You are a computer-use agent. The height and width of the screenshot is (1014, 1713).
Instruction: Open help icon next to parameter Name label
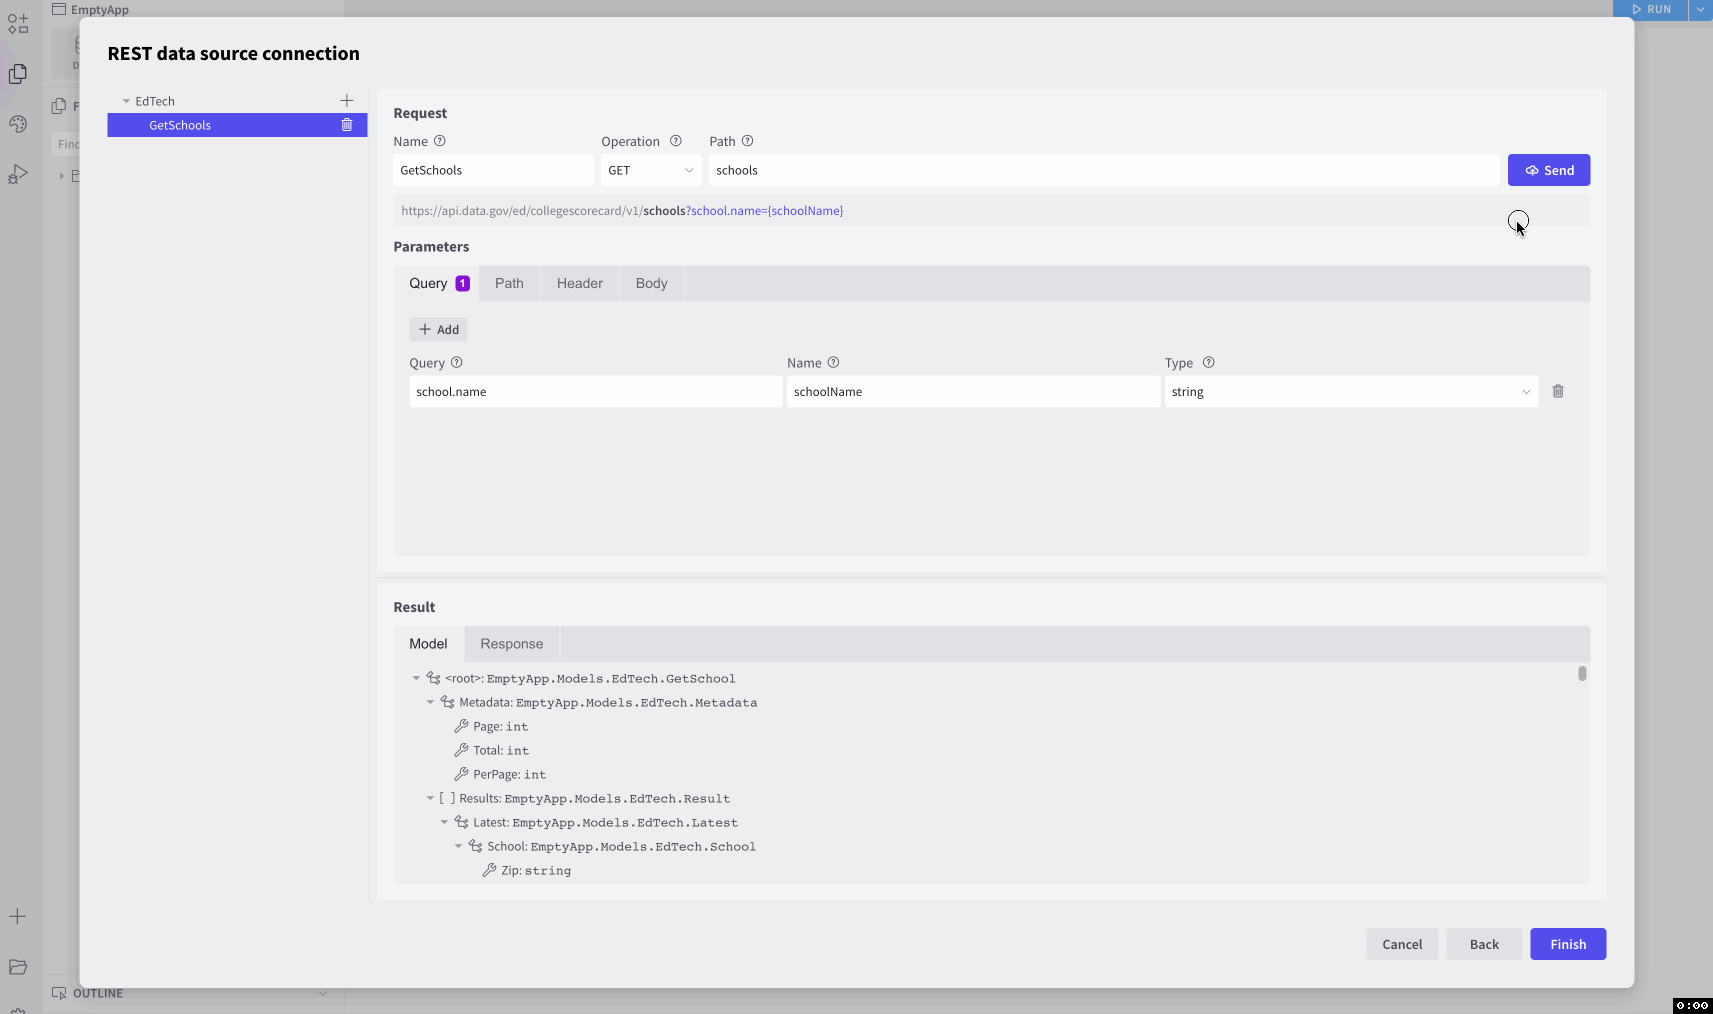[834, 363]
